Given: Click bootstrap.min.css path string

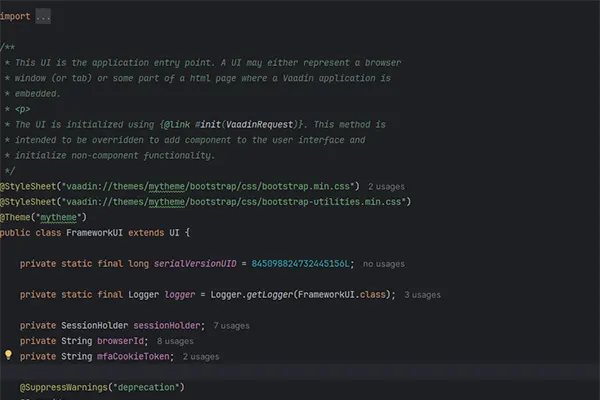Looking at the screenshot, I should click(210, 186).
